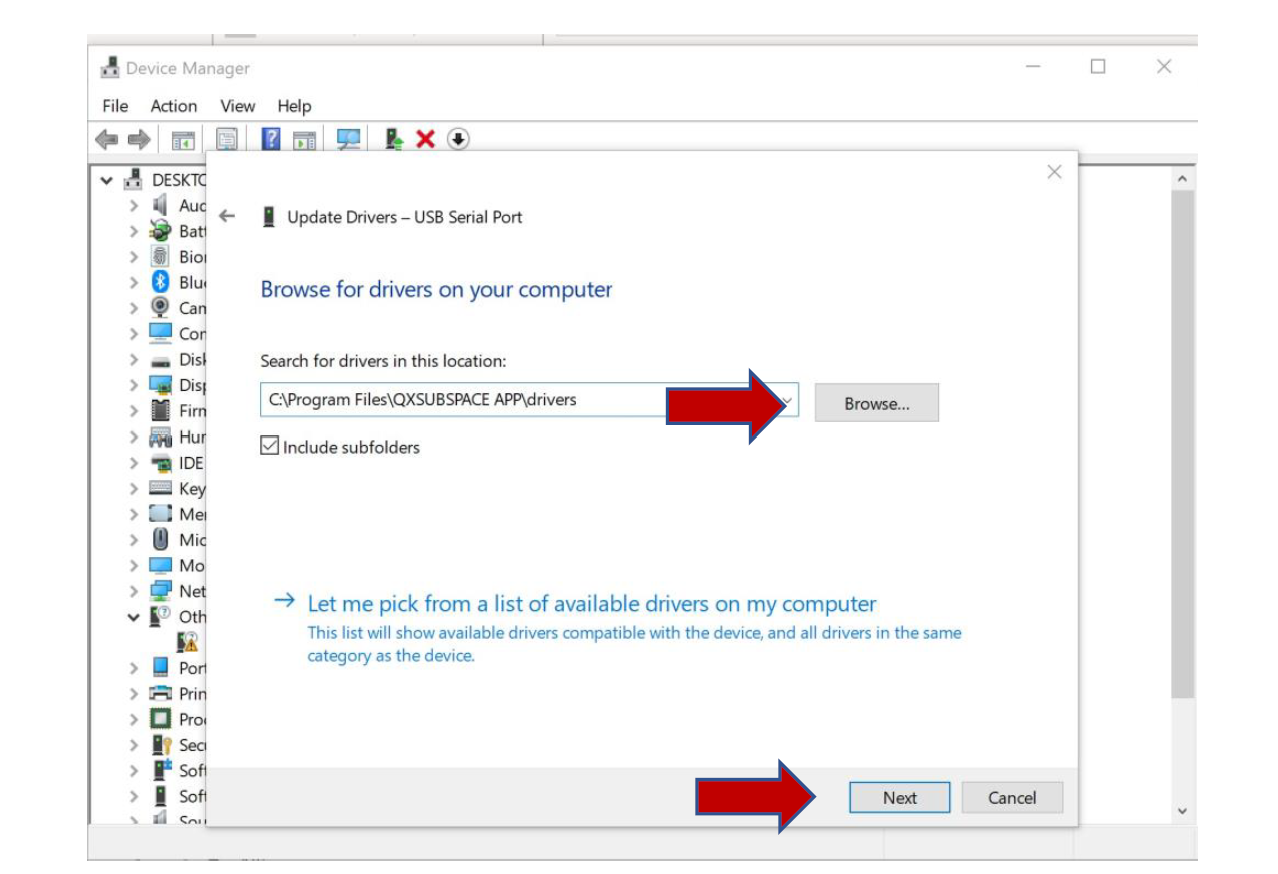The height and width of the screenshot is (874, 1278).
Task: Click the red X uninstall device icon
Action: (x=425, y=140)
